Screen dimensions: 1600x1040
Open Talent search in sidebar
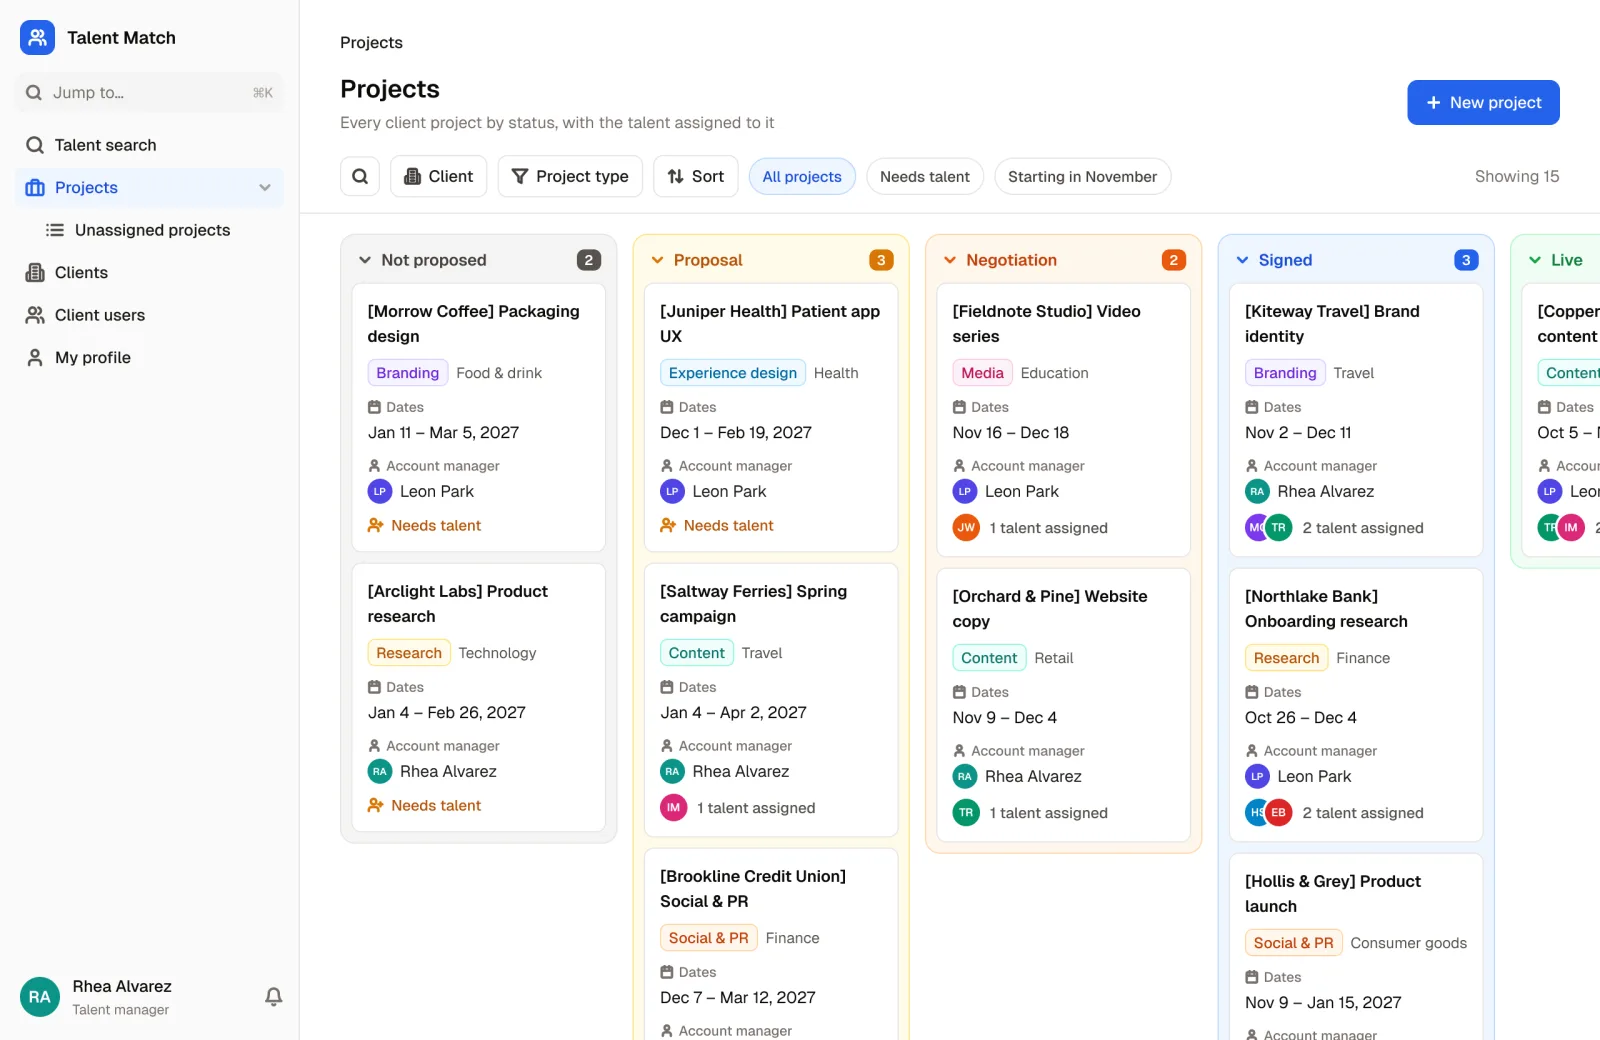[149, 145]
